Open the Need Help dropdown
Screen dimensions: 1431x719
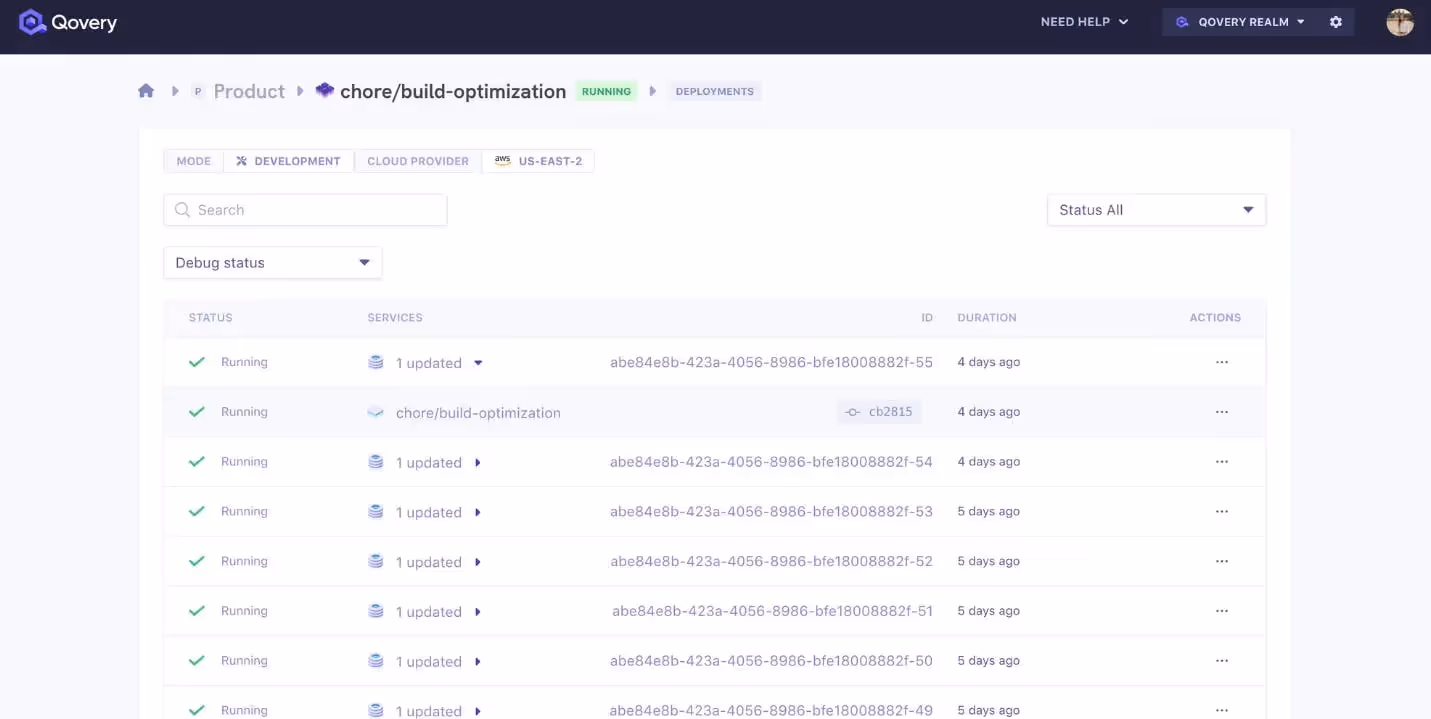click(x=1084, y=22)
